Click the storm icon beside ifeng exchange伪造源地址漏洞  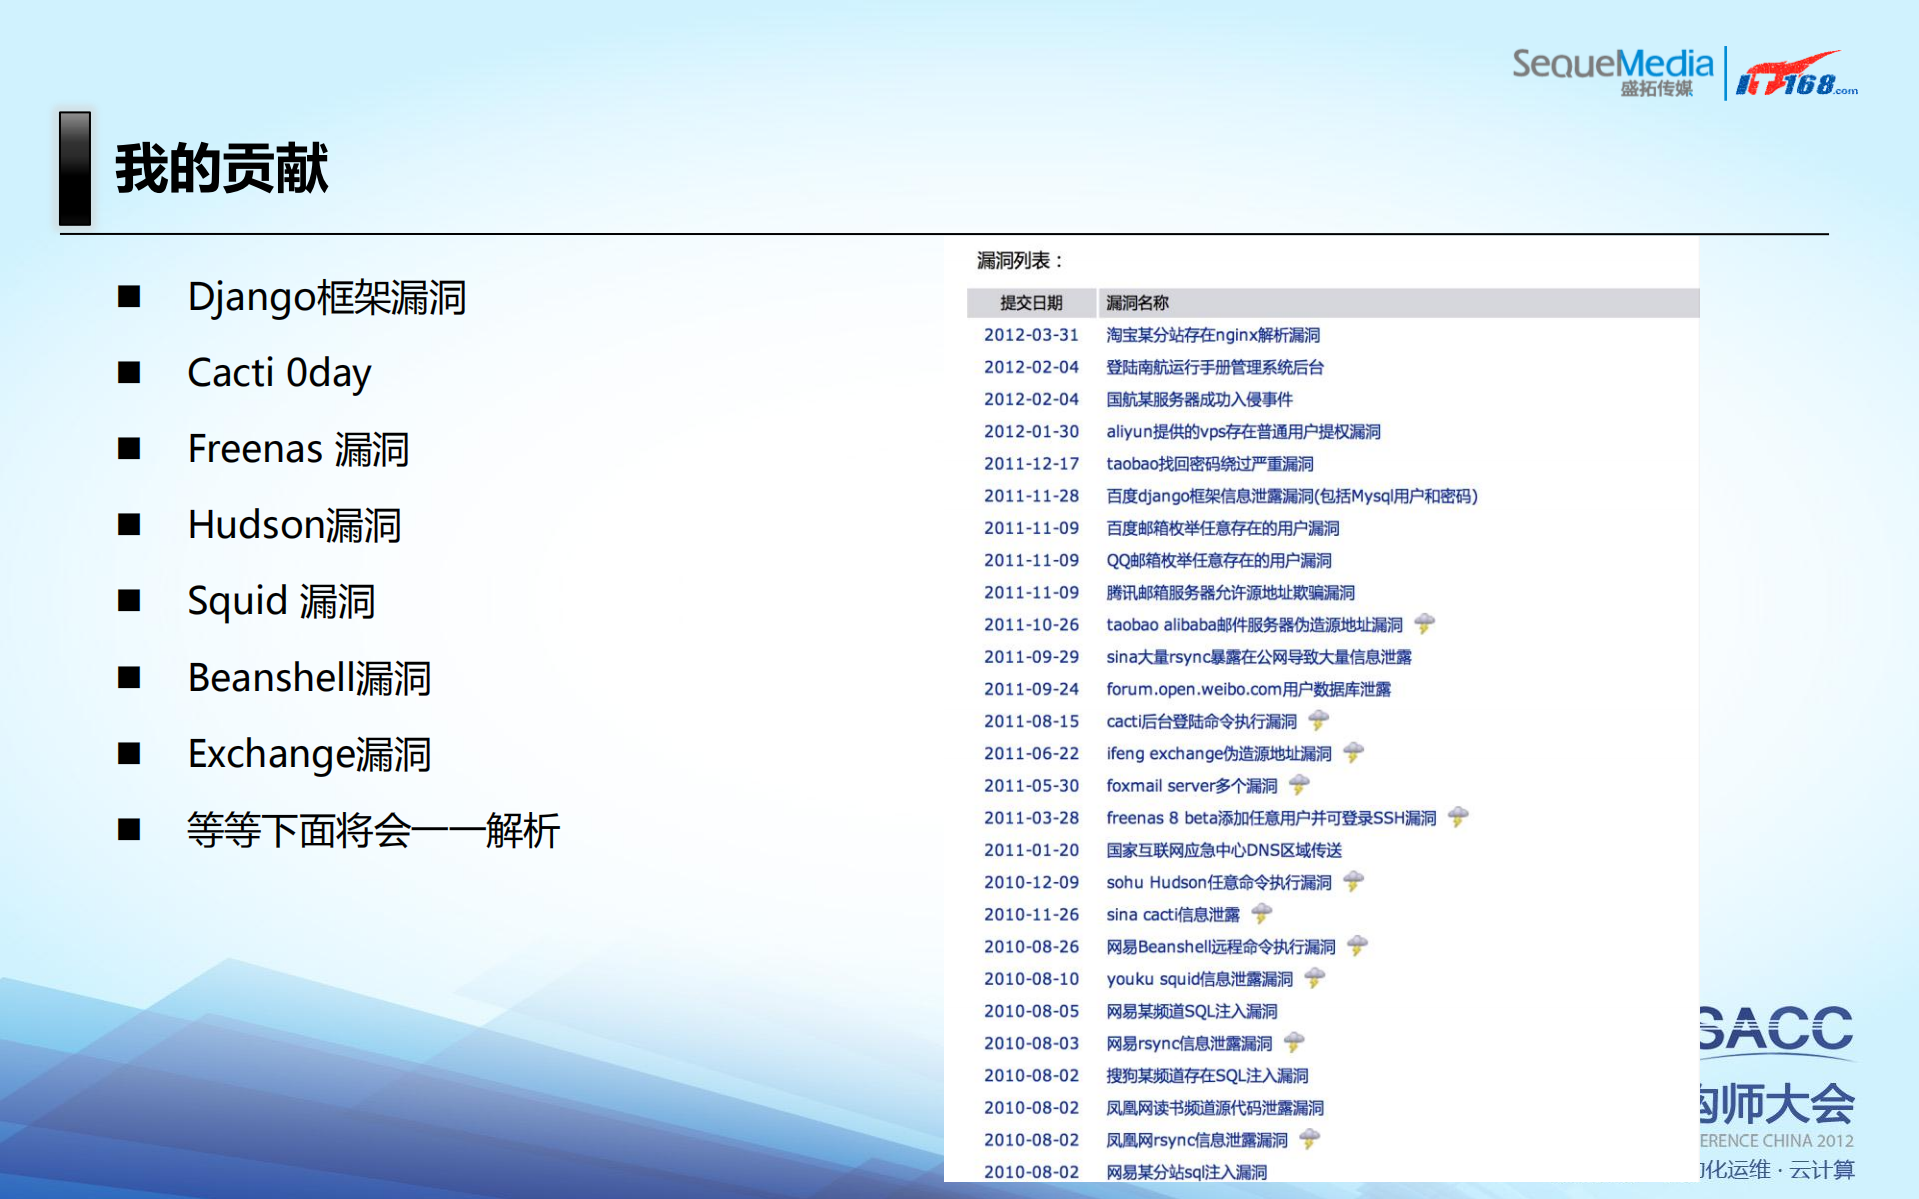pyautogui.click(x=1354, y=753)
